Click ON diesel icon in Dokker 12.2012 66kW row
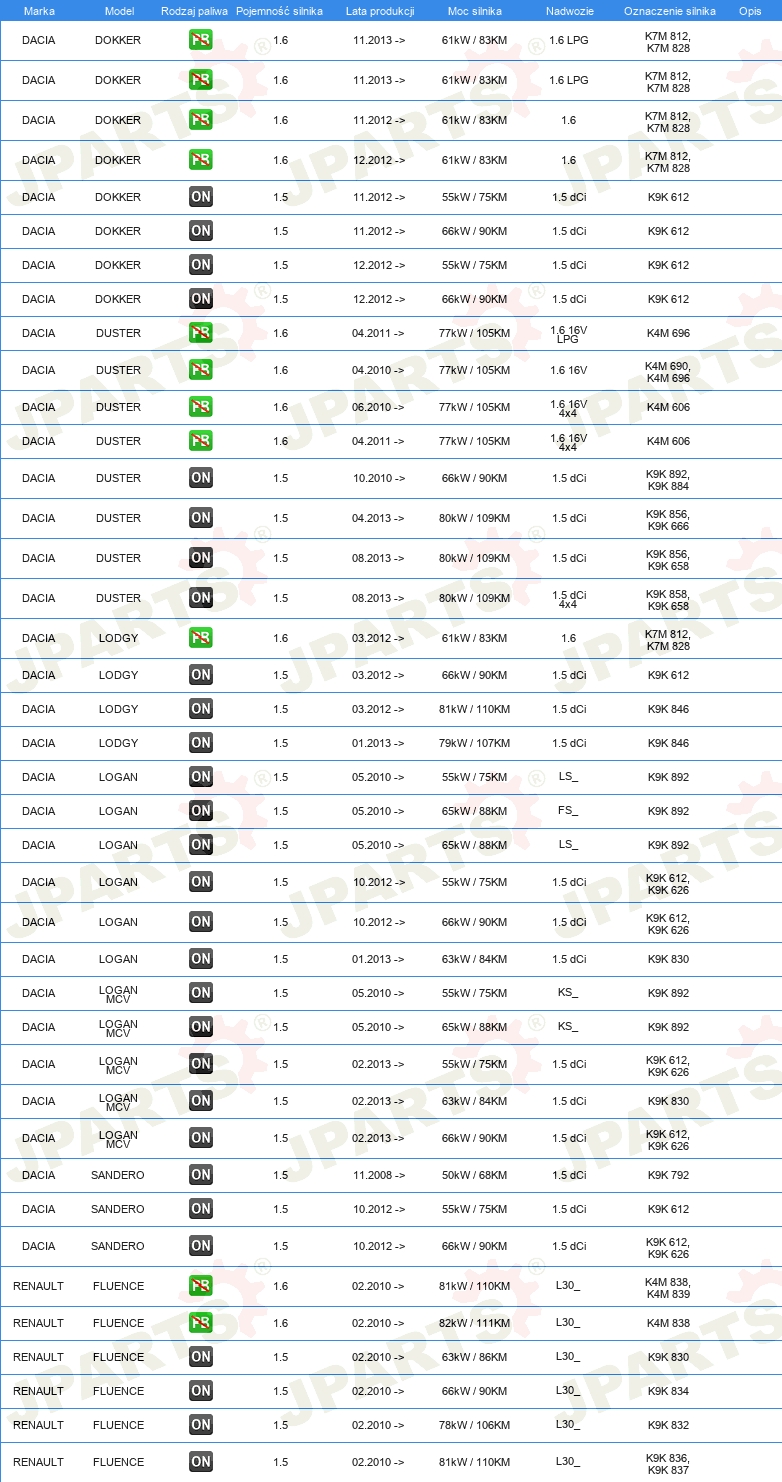Image resolution: width=782 pixels, height=1482 pixels. tap(200, 299)
